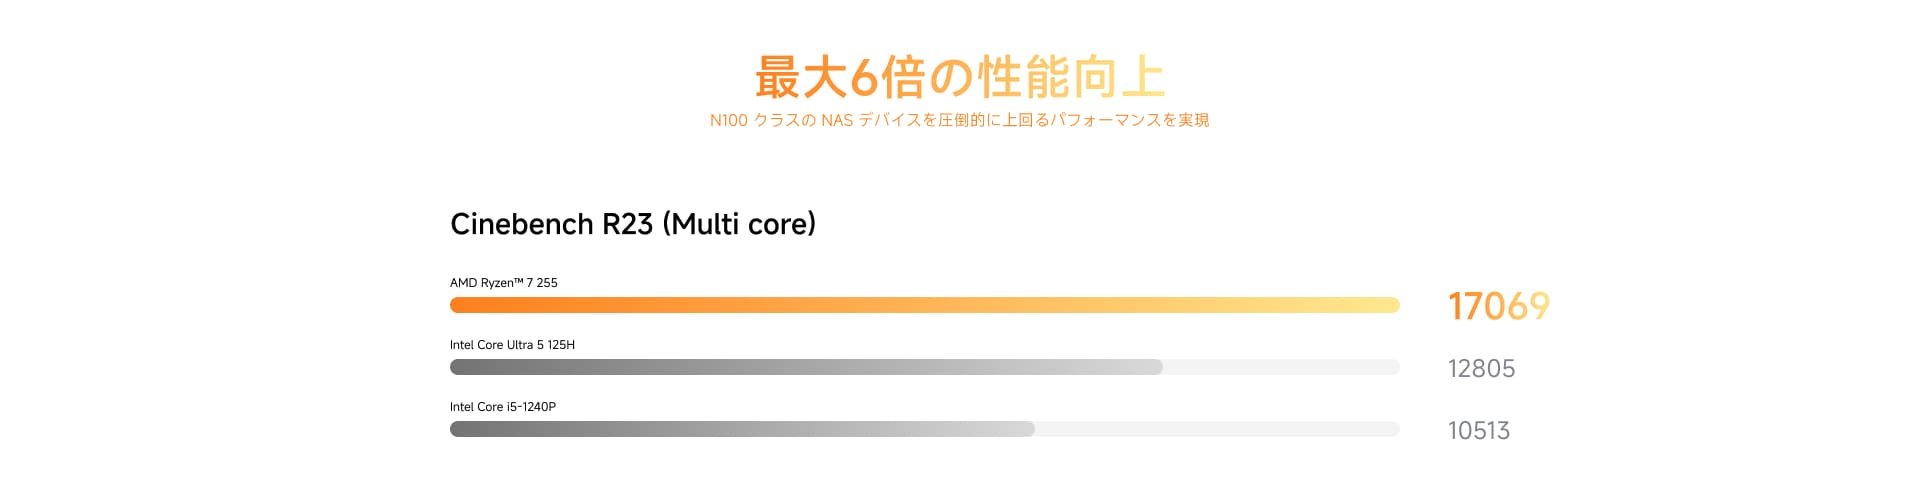Click "(Multi core)" in the chart heading

tap(739, 224)
